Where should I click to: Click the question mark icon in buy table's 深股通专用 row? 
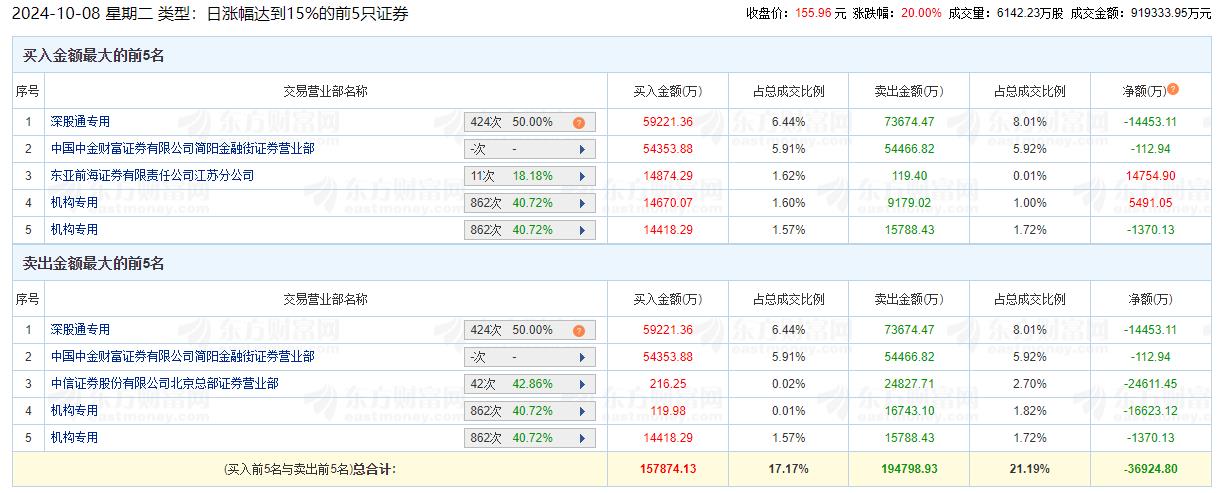point(578,123)
